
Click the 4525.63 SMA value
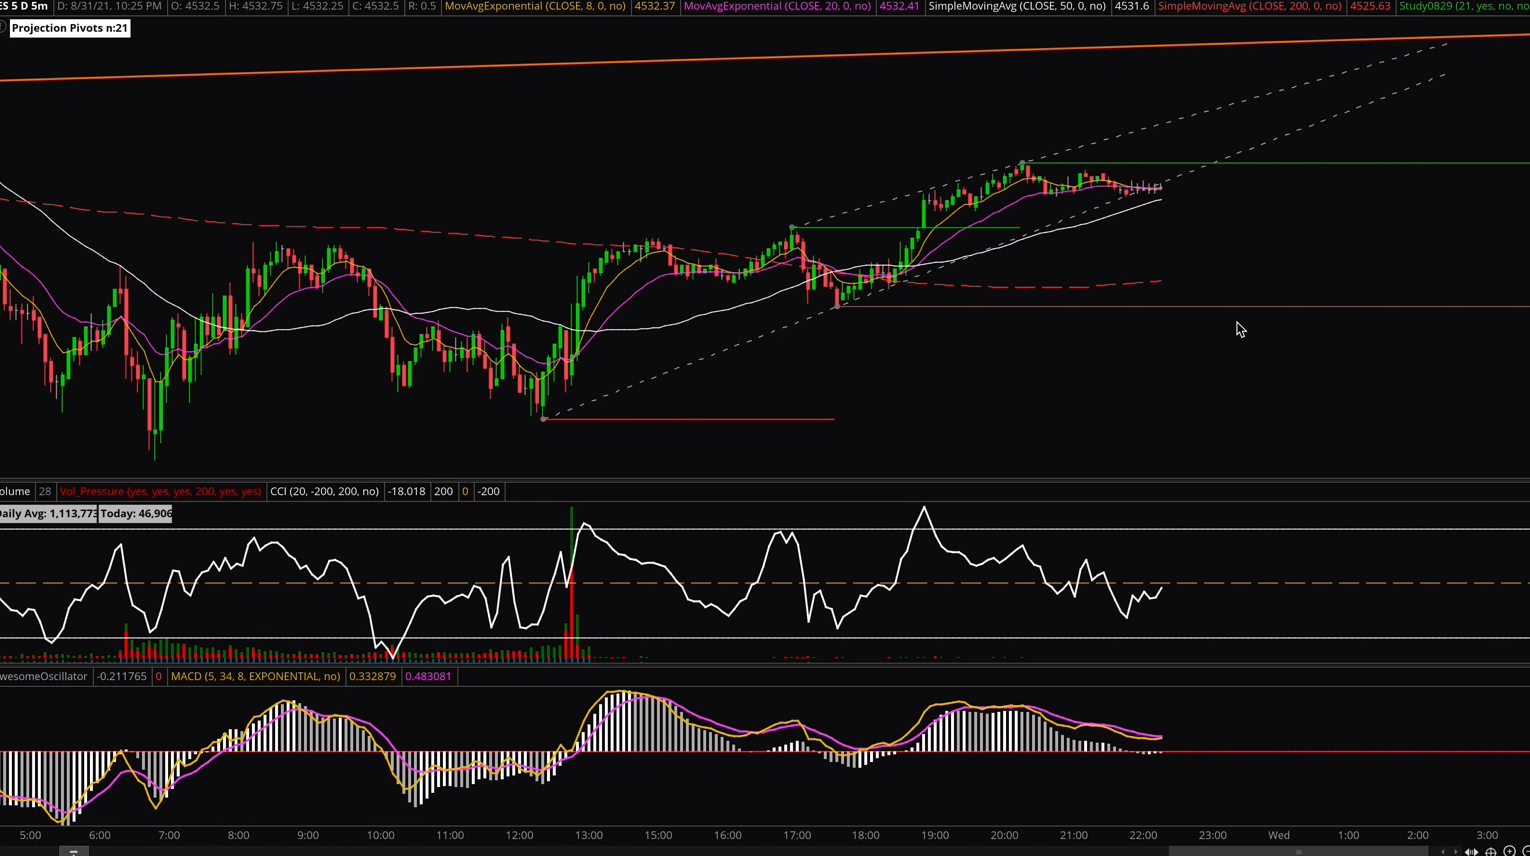coord(1370,6)
